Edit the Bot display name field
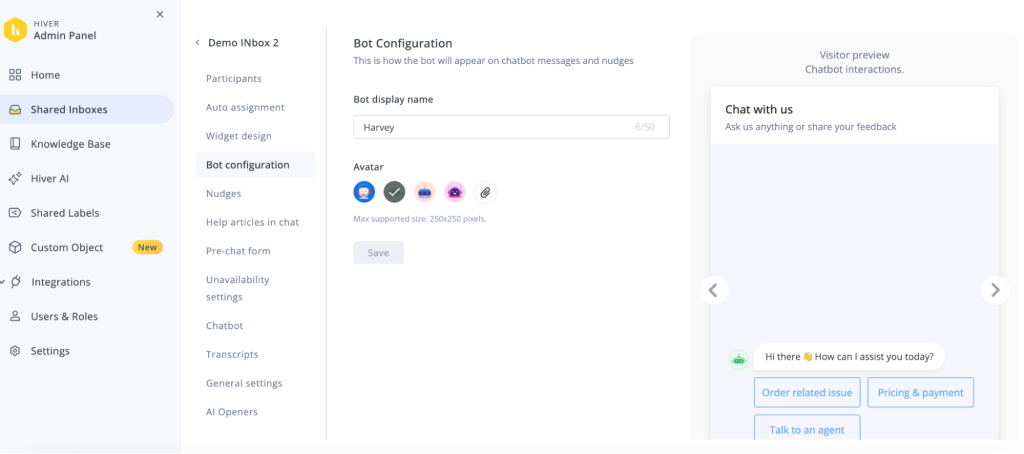1024x454 pixels. pos(492,128)
